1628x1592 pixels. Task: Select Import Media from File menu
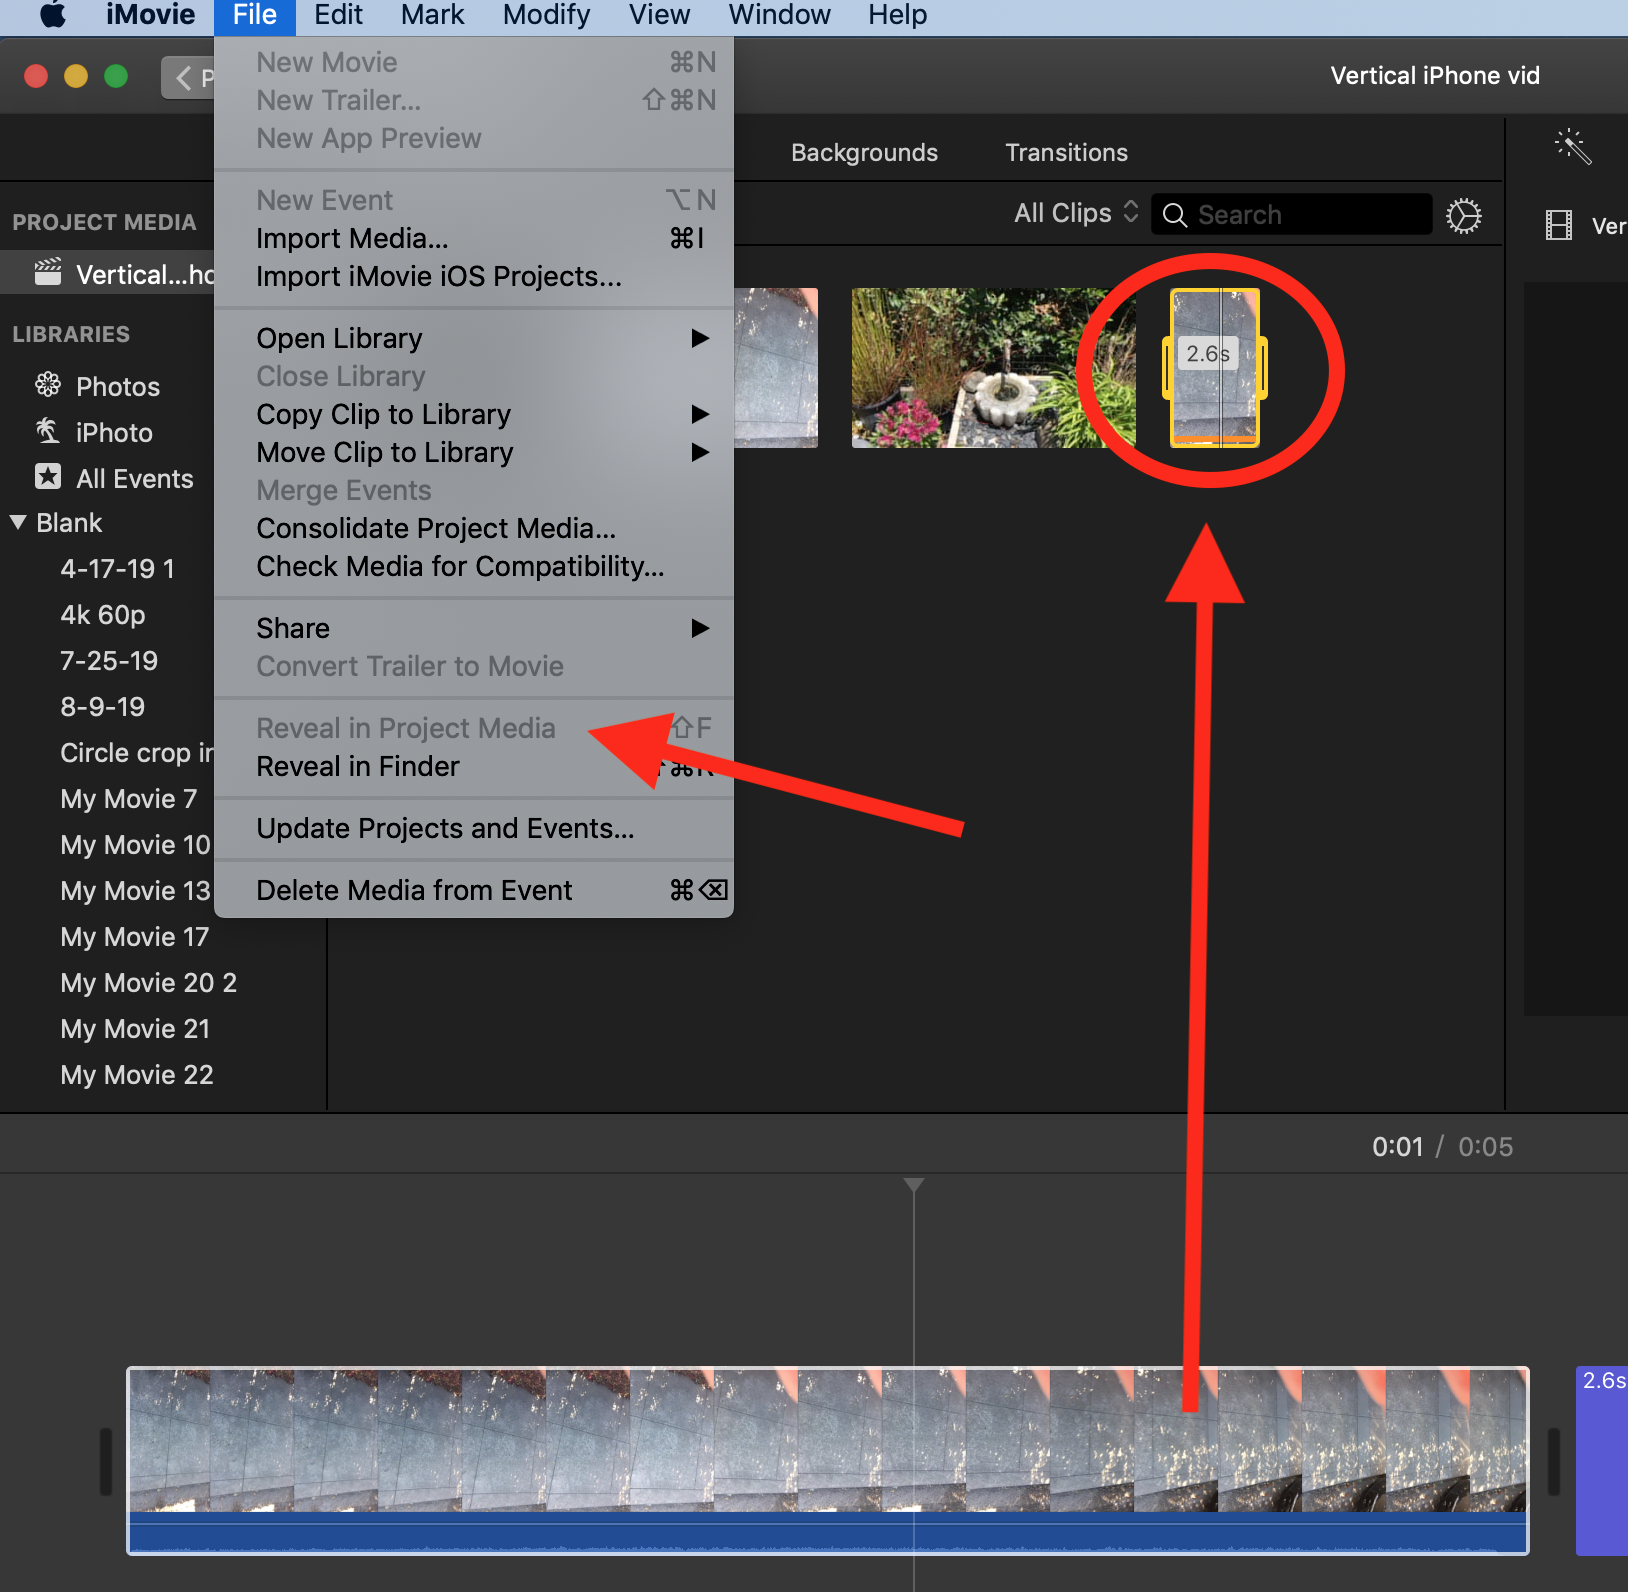click(x=352, y=238)
